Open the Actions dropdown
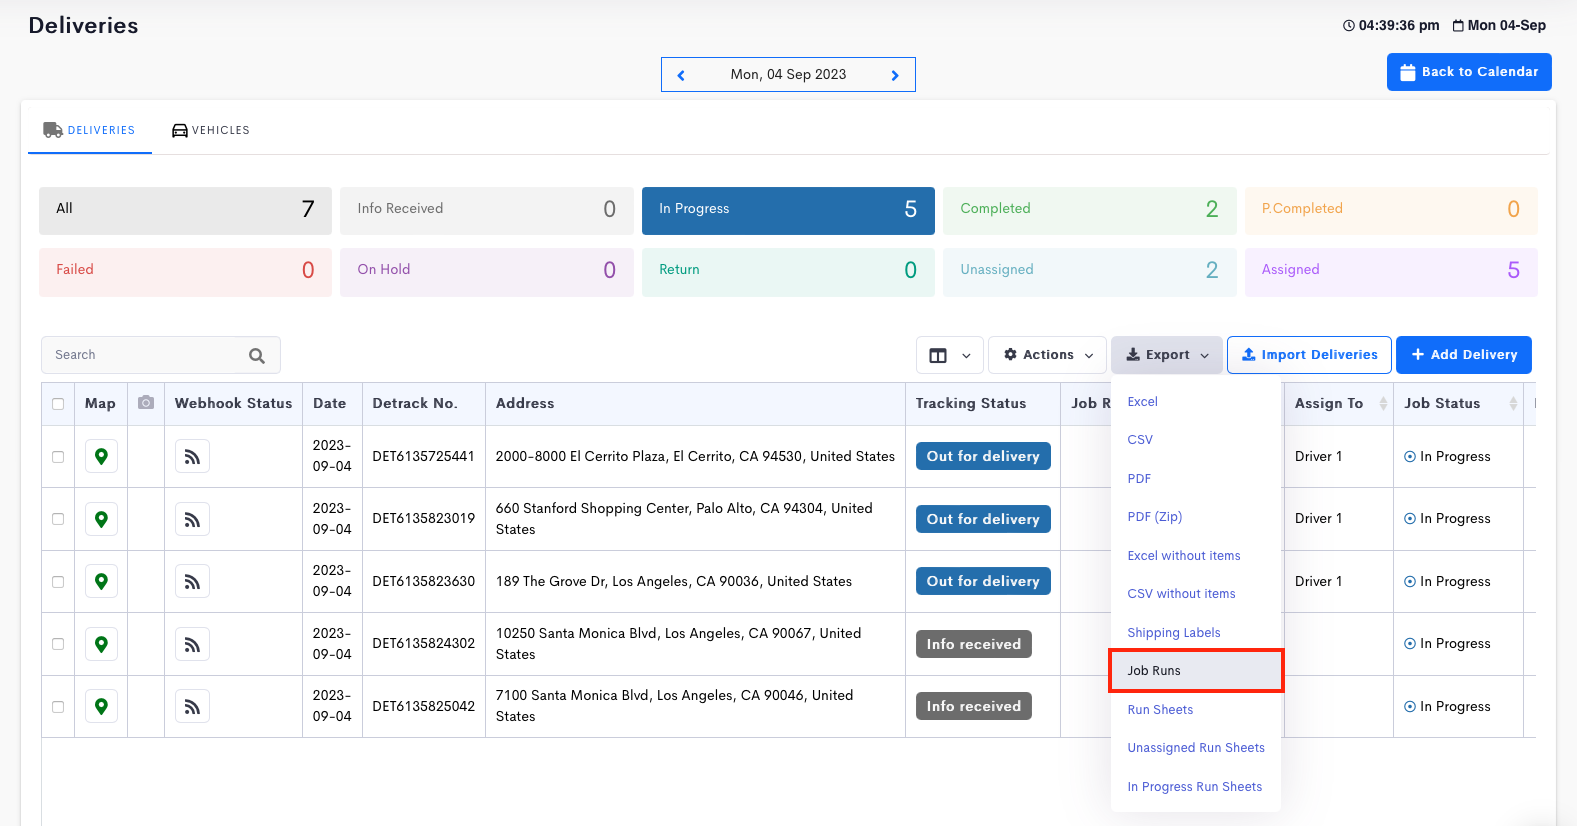Viewport: 1577px width, 826px height. point(1047,355)
